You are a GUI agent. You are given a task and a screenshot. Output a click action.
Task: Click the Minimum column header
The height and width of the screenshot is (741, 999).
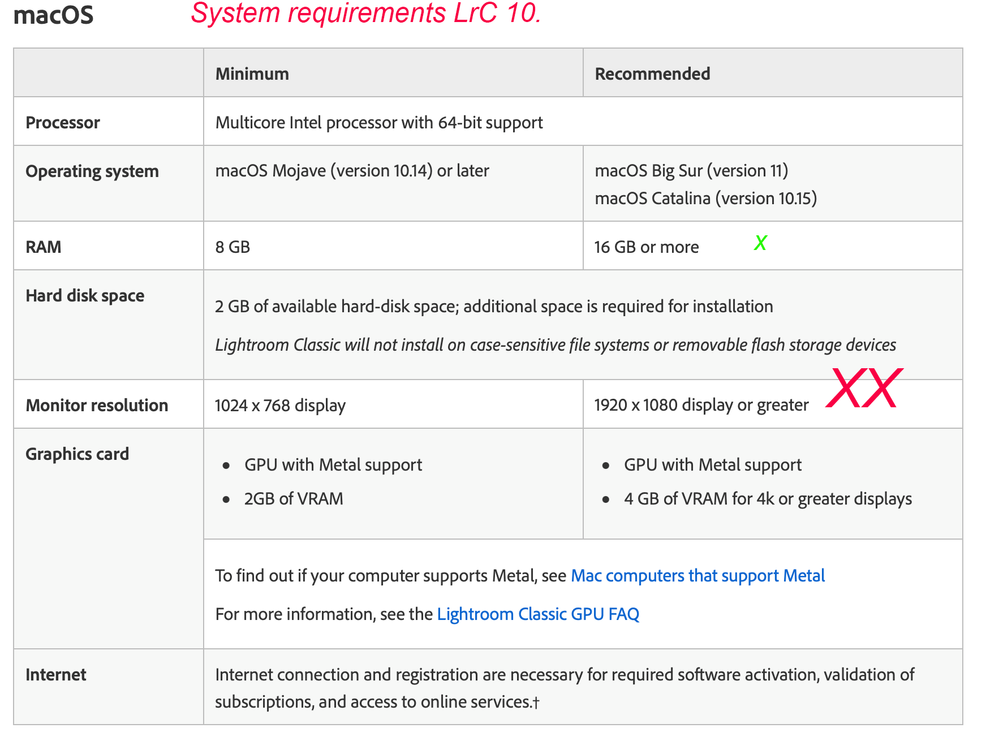click(252, 74)
